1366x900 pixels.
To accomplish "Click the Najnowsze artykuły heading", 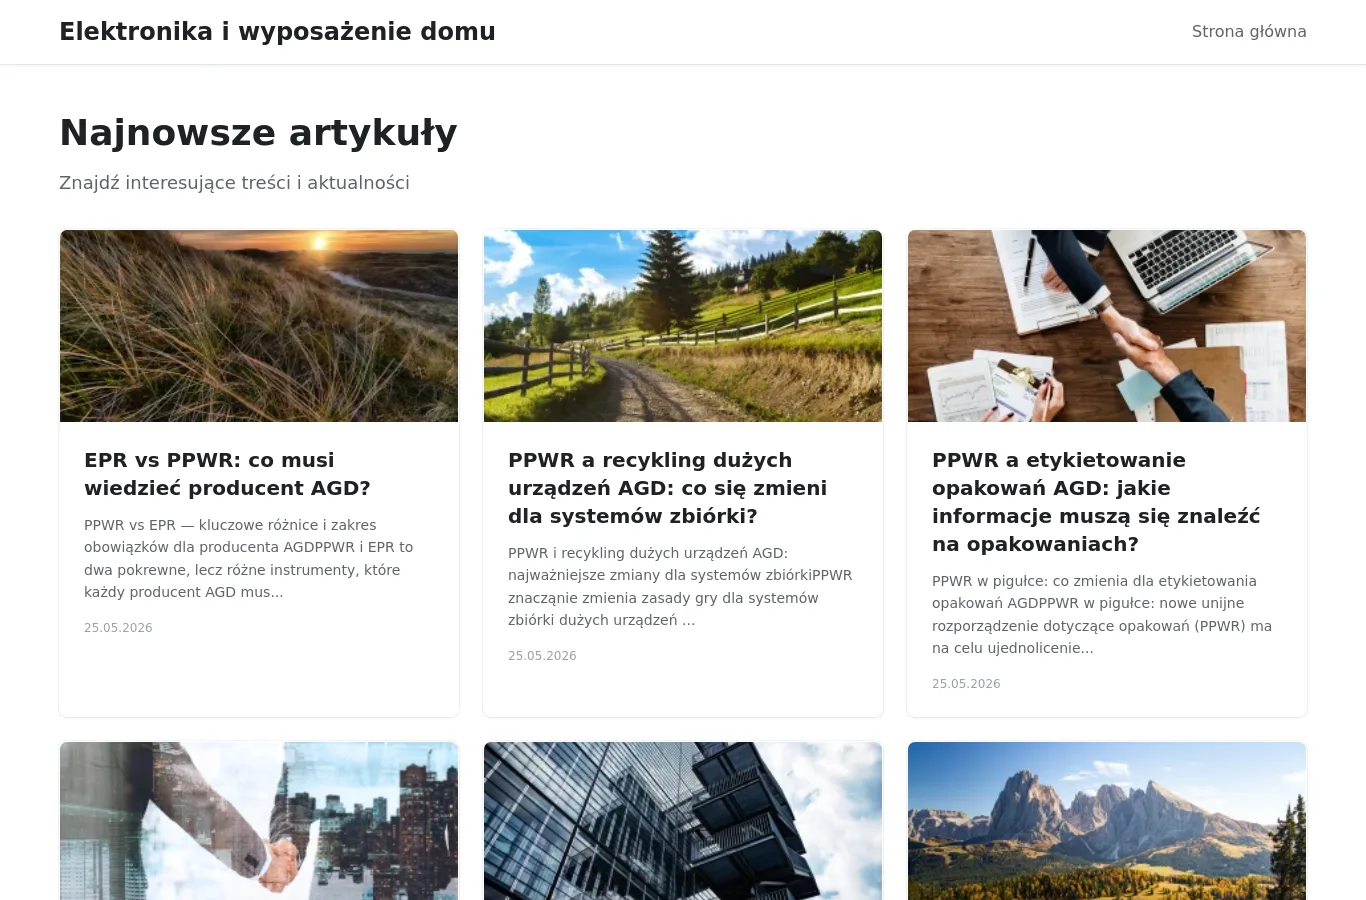I will [258, 133].
